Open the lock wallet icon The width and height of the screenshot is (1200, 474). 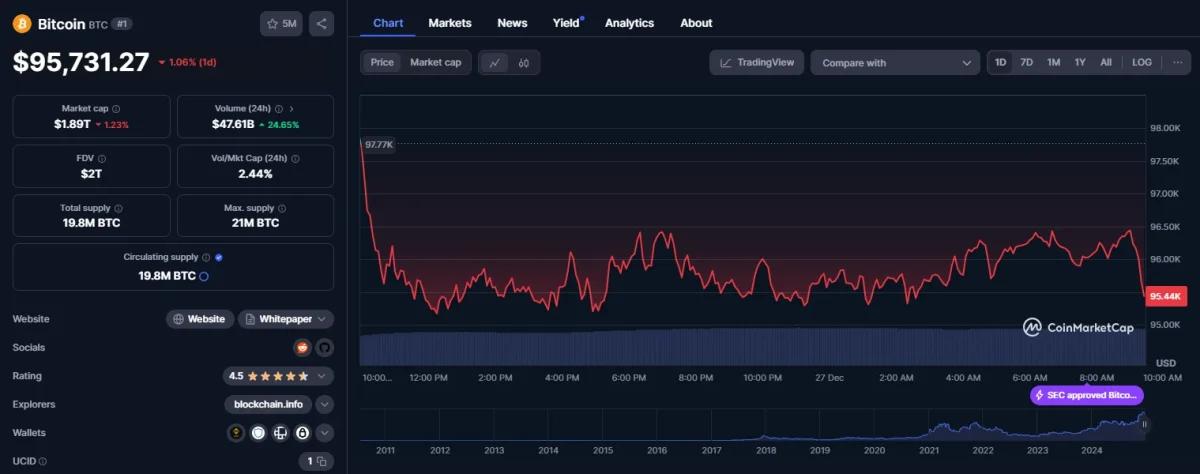click(302, 433)
